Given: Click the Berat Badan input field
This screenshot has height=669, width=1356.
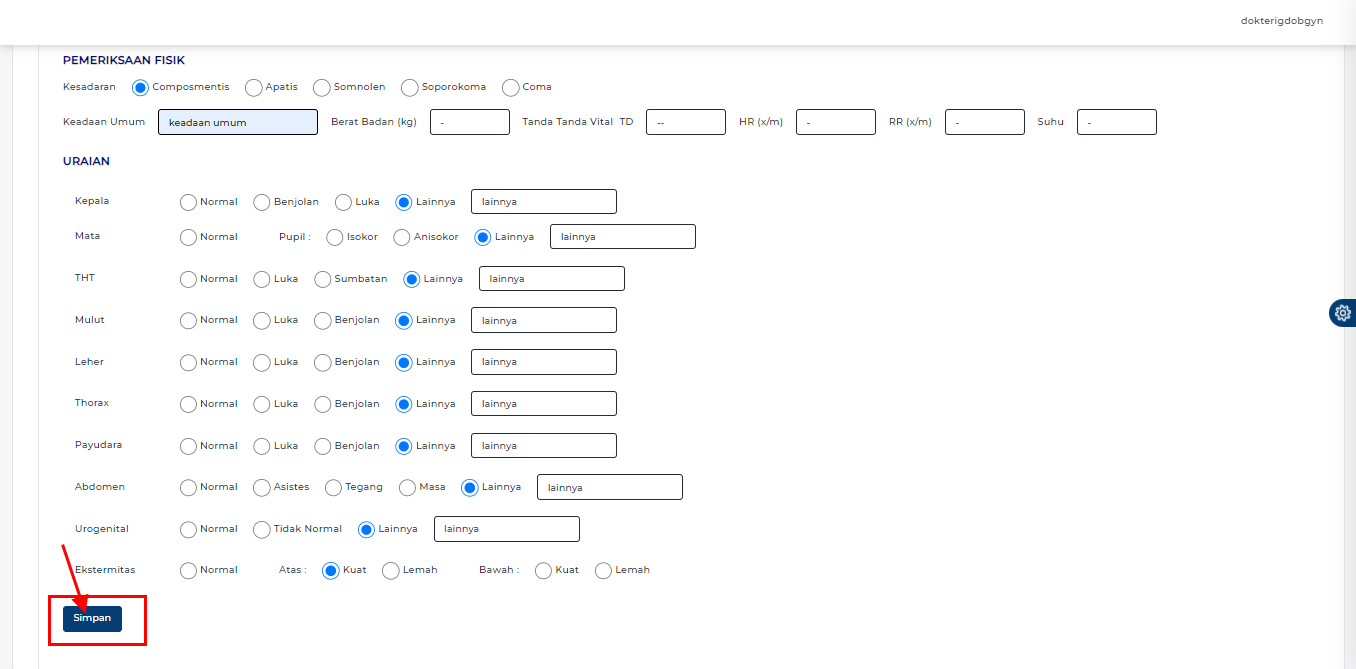Looking at the screenshot, I should click(x=469, y=121).
